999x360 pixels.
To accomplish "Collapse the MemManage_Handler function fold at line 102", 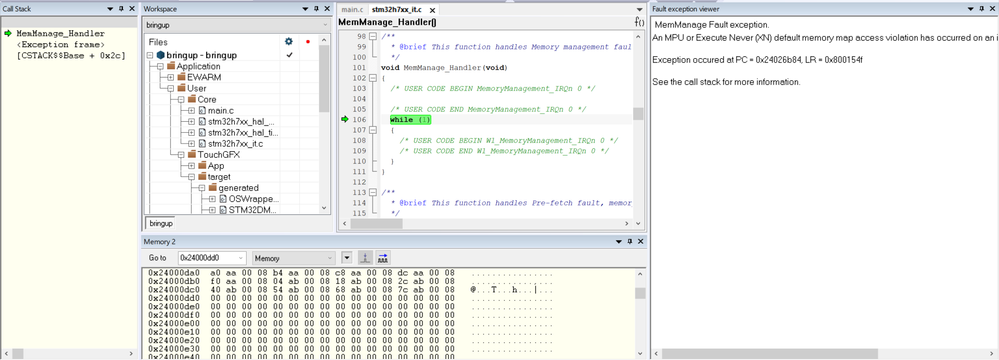I will click(x=373, y=78).
